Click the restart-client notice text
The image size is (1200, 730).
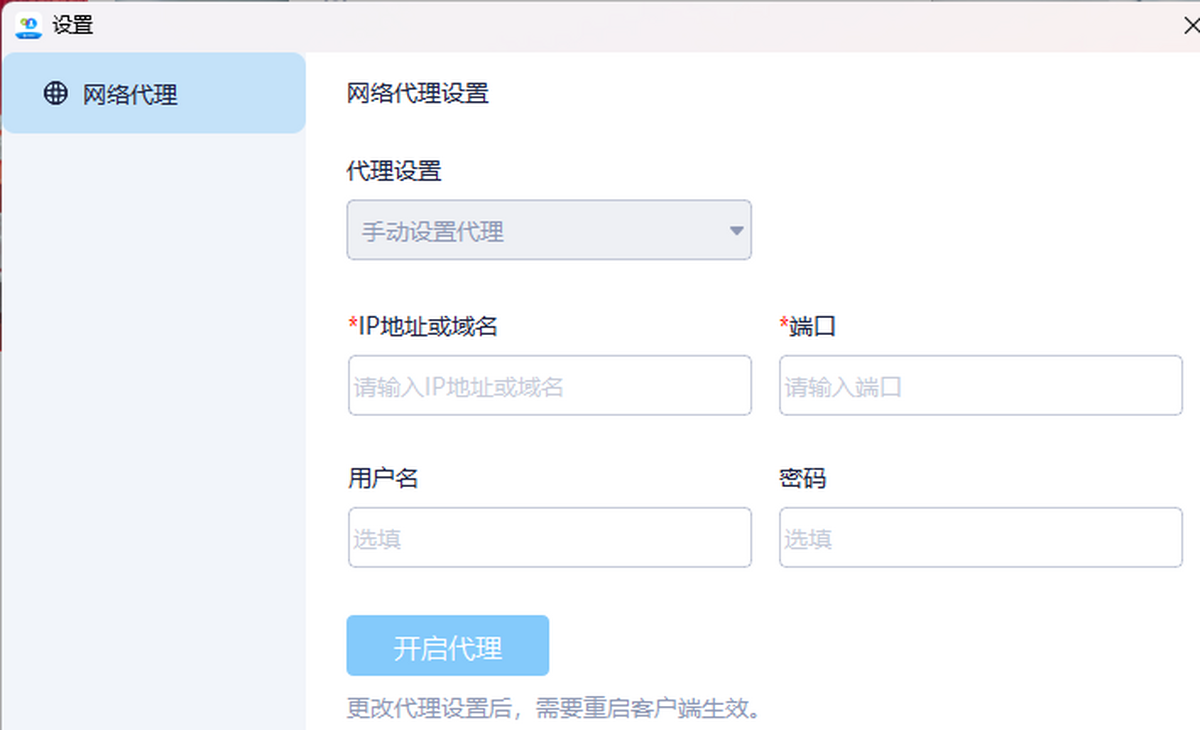click(x=554, y=709)
